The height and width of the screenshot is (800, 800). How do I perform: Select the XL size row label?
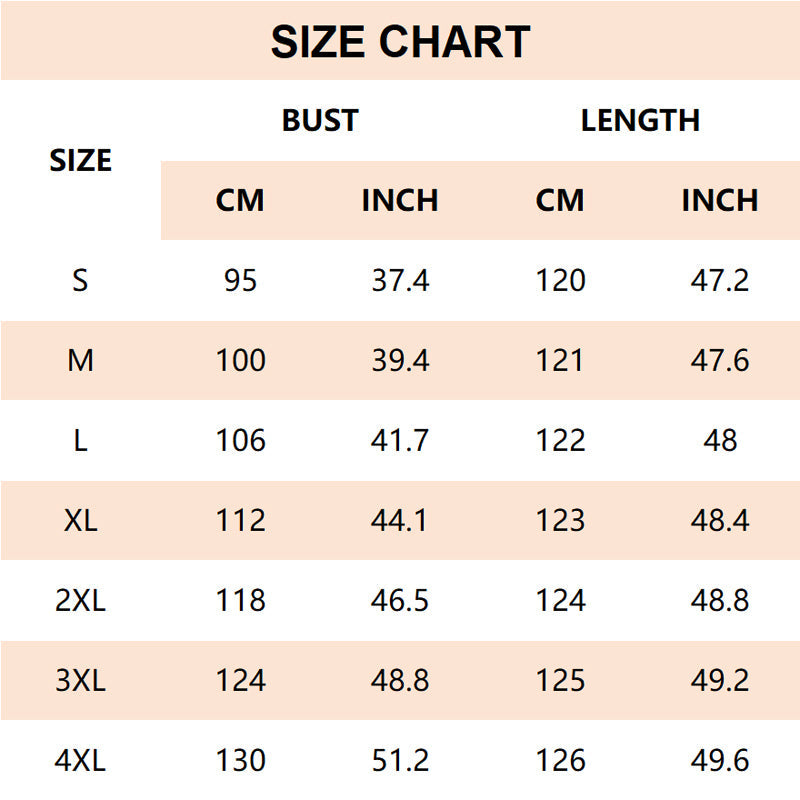tap(81, 520)
